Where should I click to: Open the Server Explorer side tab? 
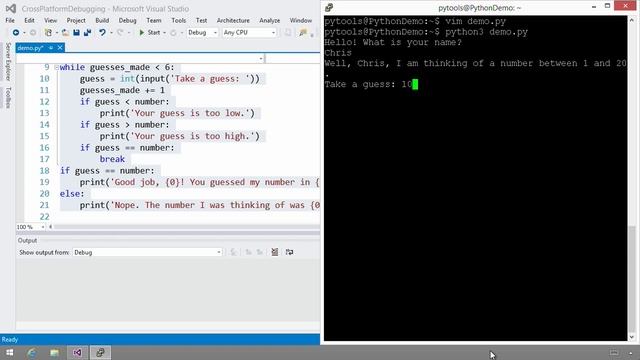pyautogui.click(x=8, y=62)
